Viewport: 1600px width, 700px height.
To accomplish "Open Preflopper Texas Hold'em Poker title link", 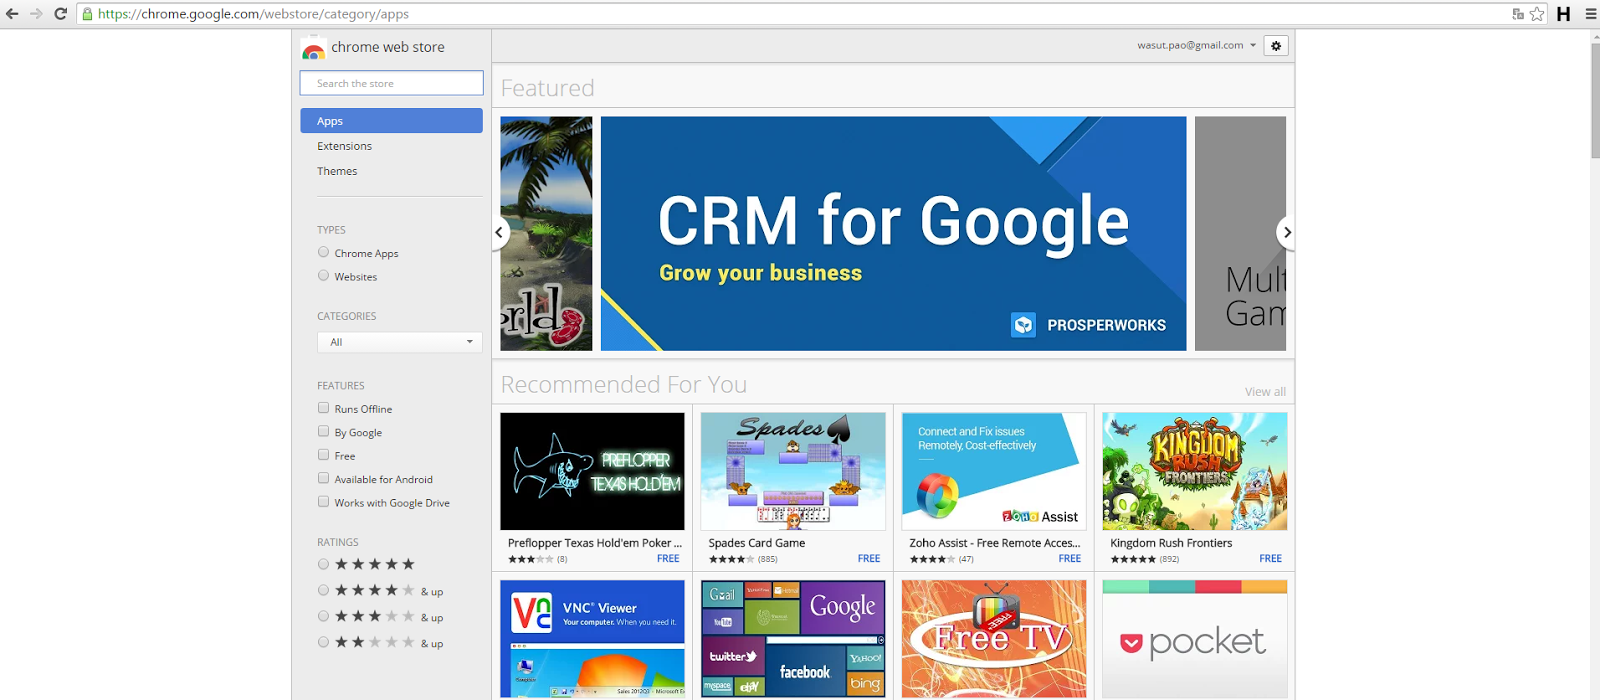I will 595,543.
